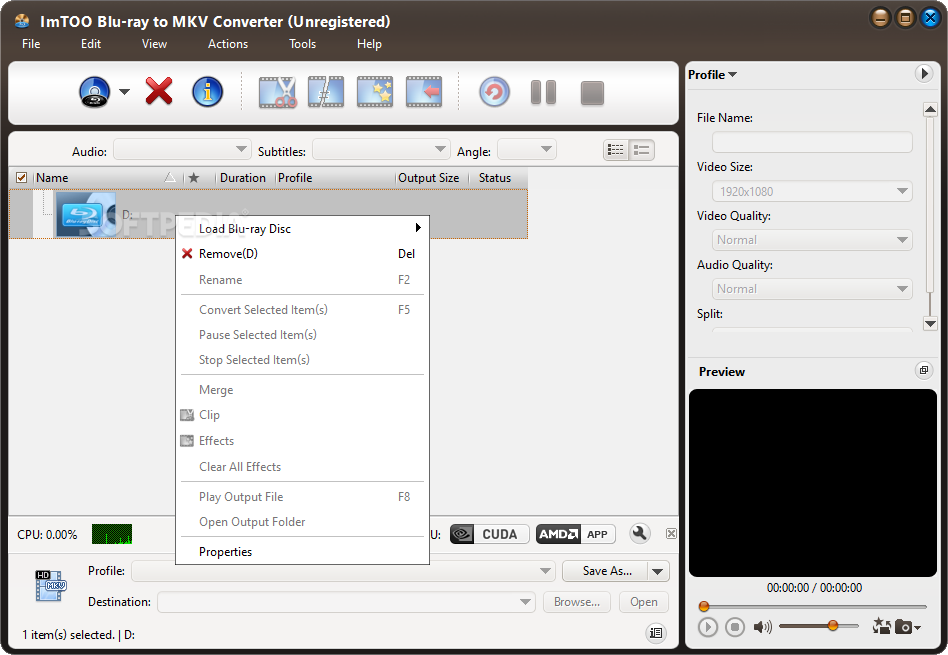Click the CPU usage graph

(x=112, y=534)
